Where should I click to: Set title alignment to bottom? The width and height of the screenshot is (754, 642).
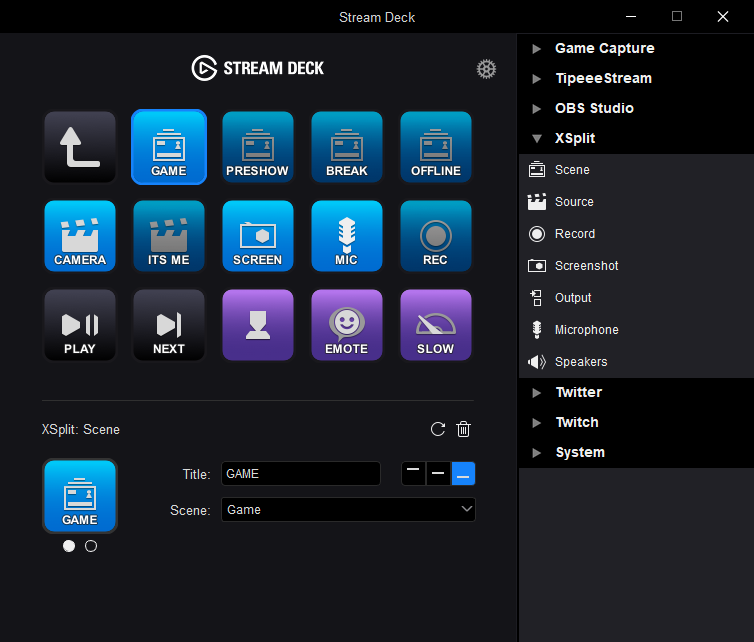(463, 474)
